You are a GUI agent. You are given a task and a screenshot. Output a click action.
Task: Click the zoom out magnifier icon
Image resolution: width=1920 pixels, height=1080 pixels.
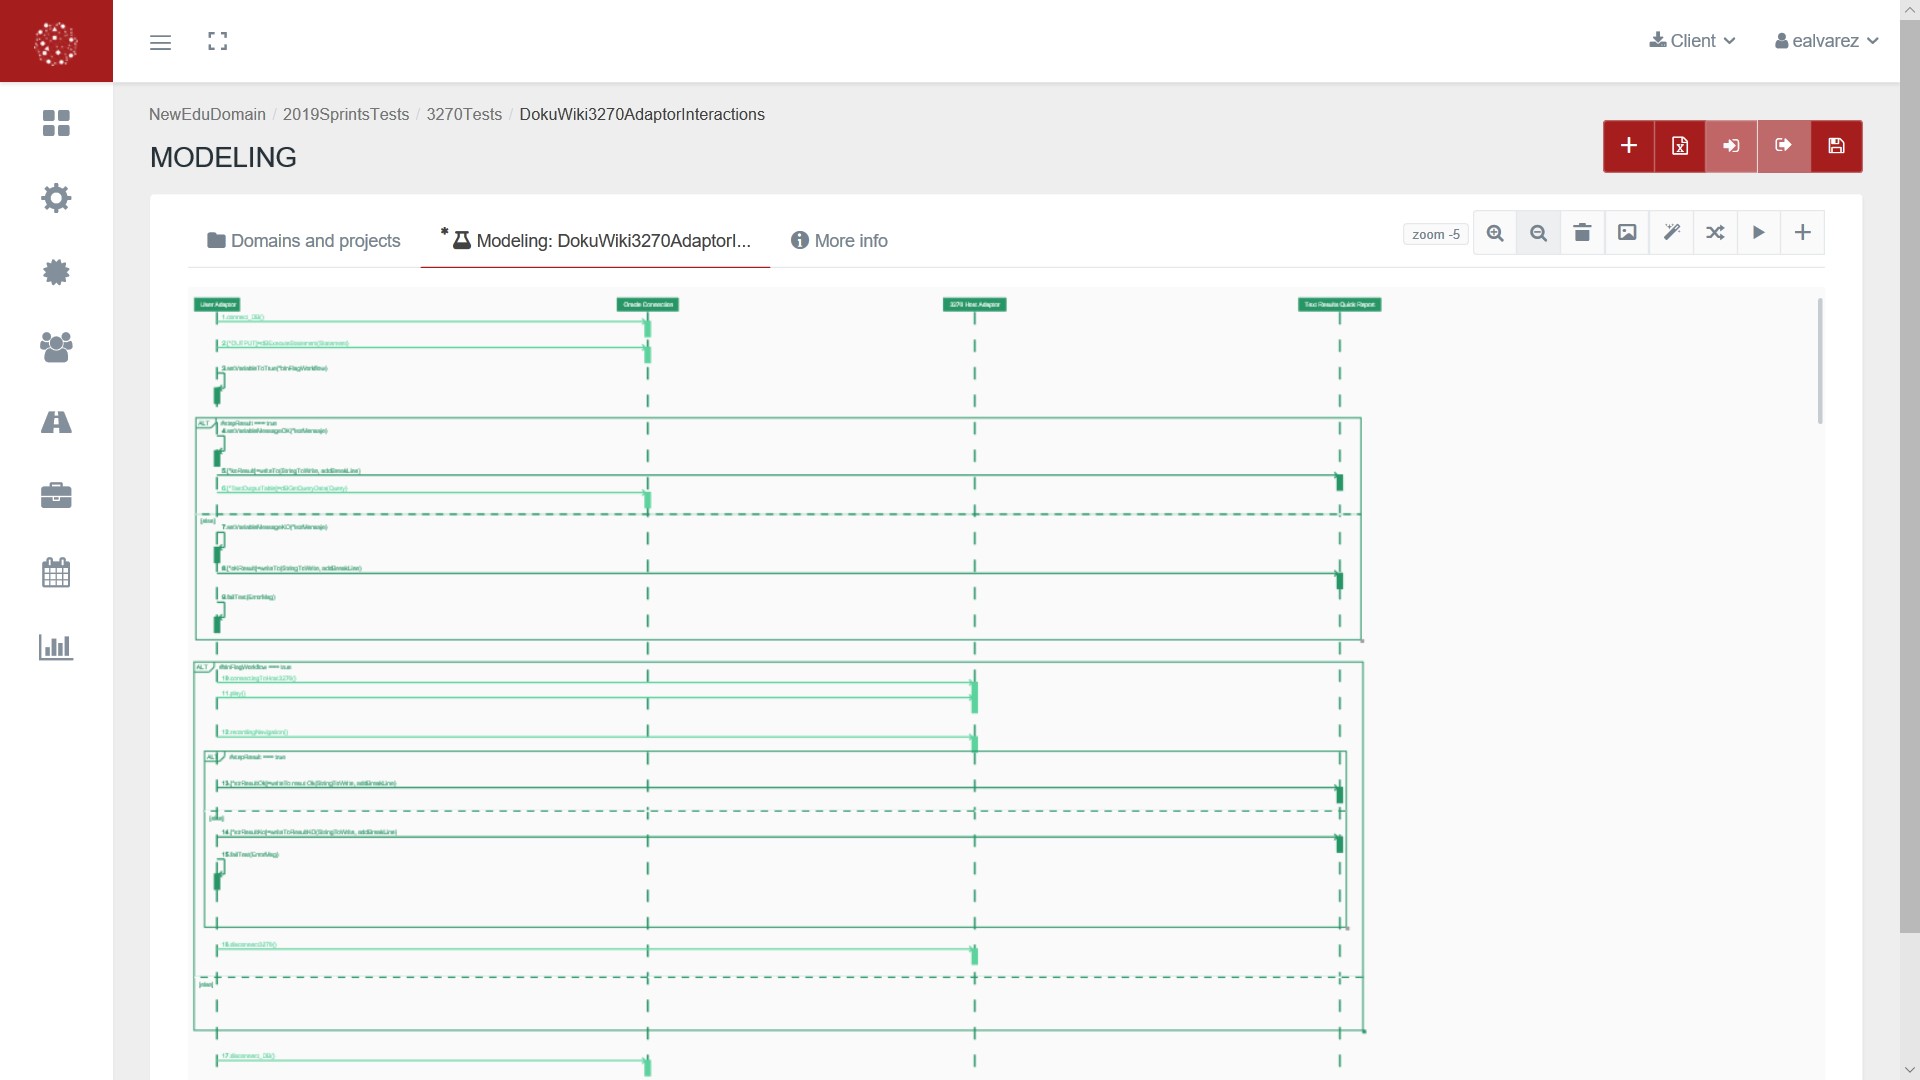(x=1539, y=233)
